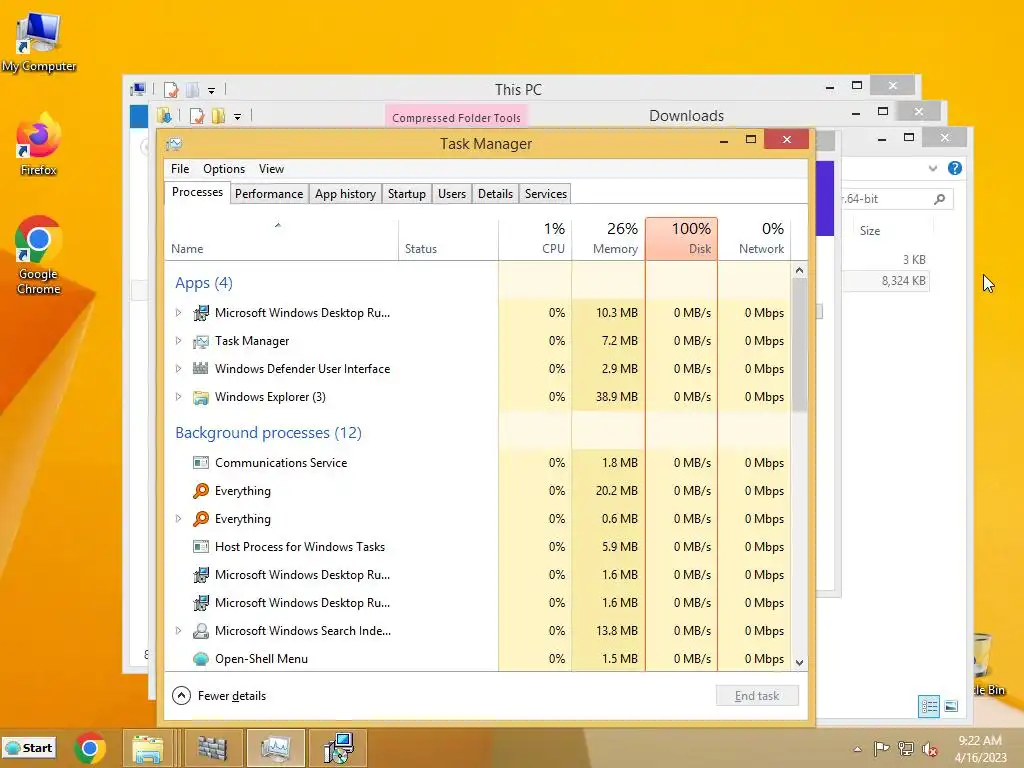This screenshot has width=1024, height=768.
Task: Sort processes by Name column
Action: pyautogui.click(x=281, y=240)
